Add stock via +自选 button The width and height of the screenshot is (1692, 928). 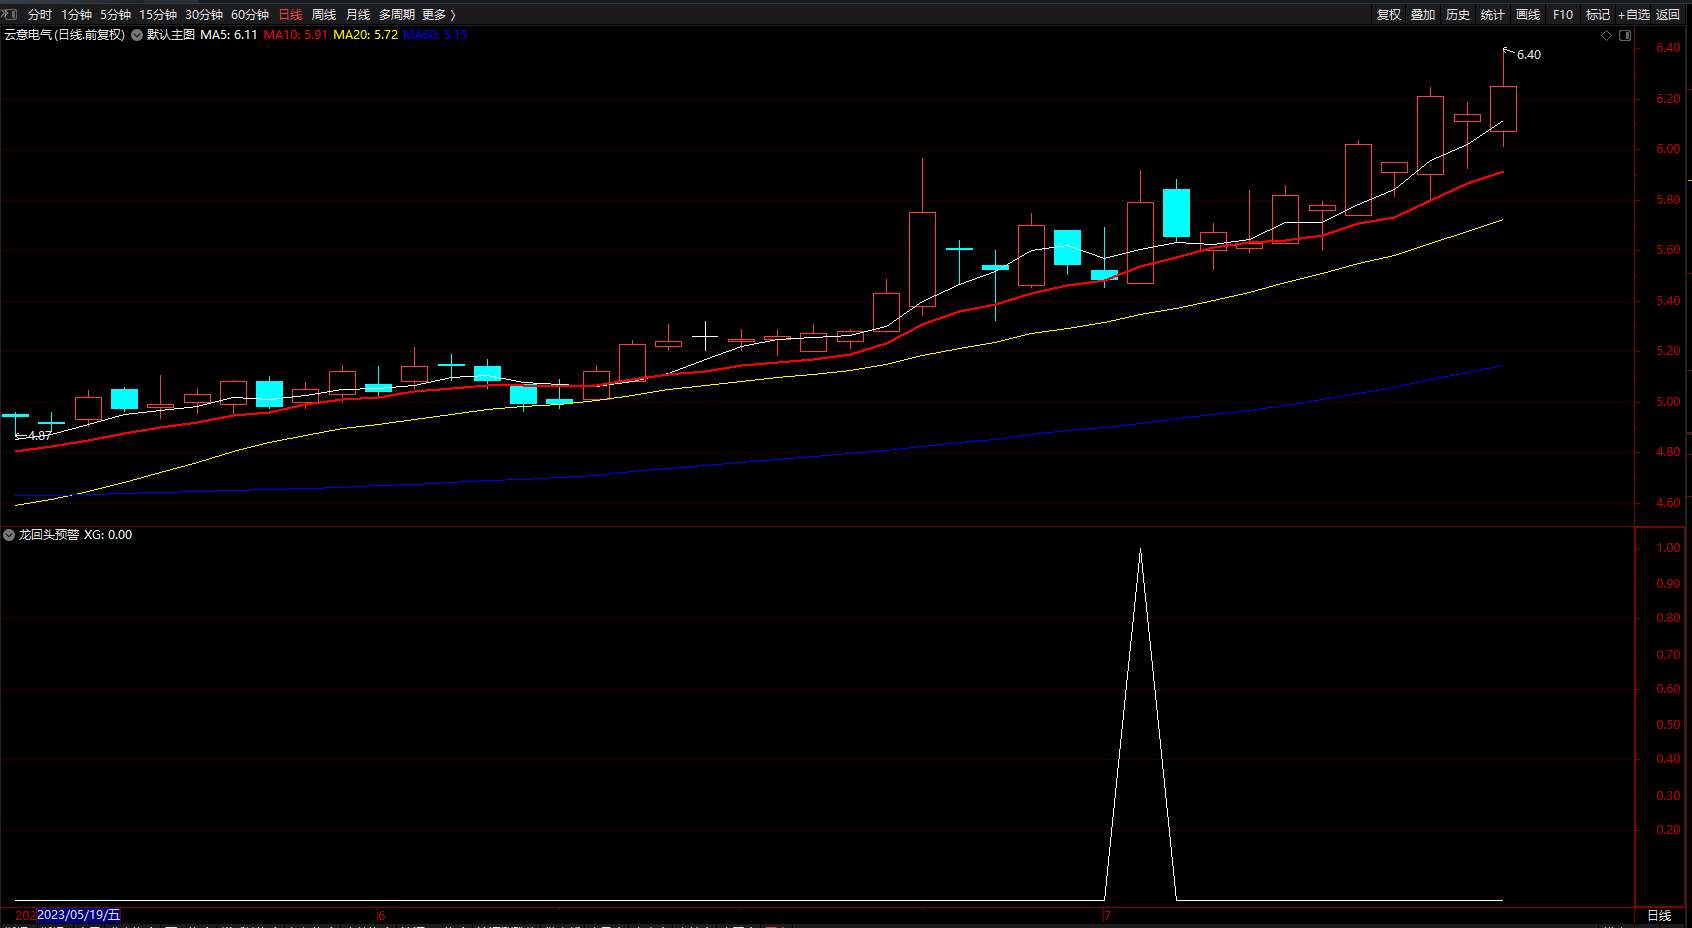(x=1634, y=15)
